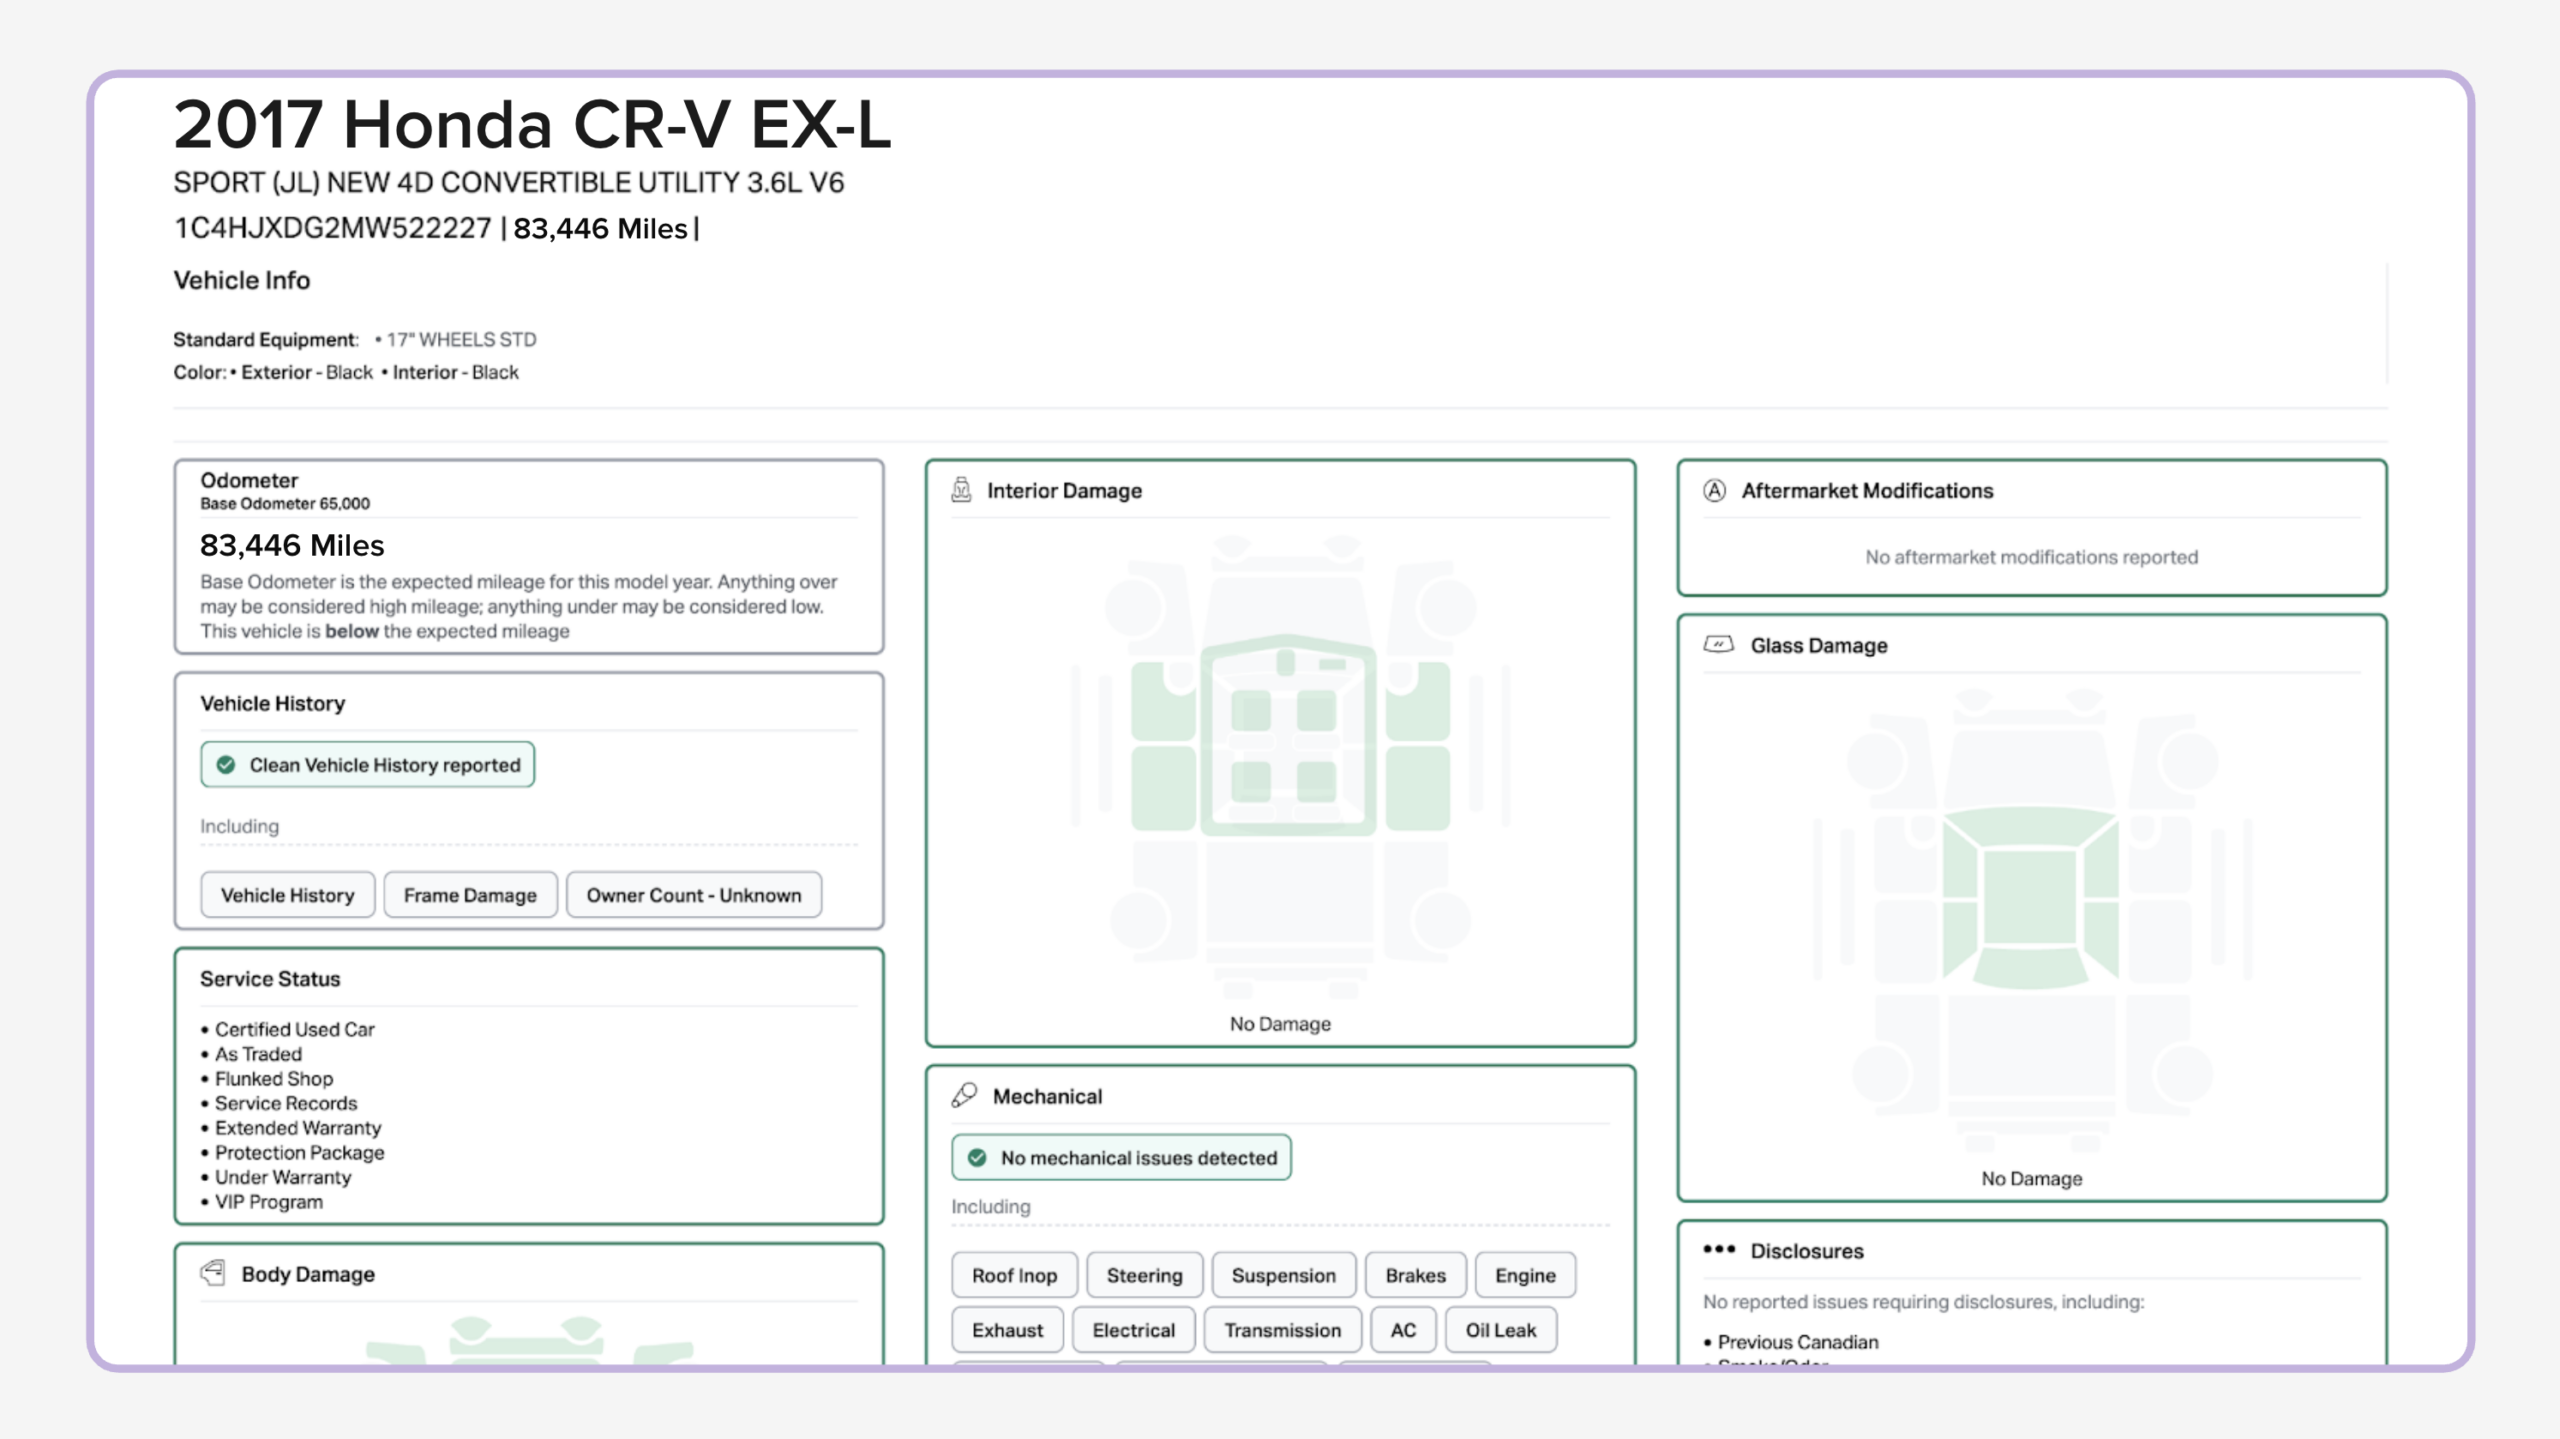Click the Interior - Black color text
2560x1439 pixels.
456,372
